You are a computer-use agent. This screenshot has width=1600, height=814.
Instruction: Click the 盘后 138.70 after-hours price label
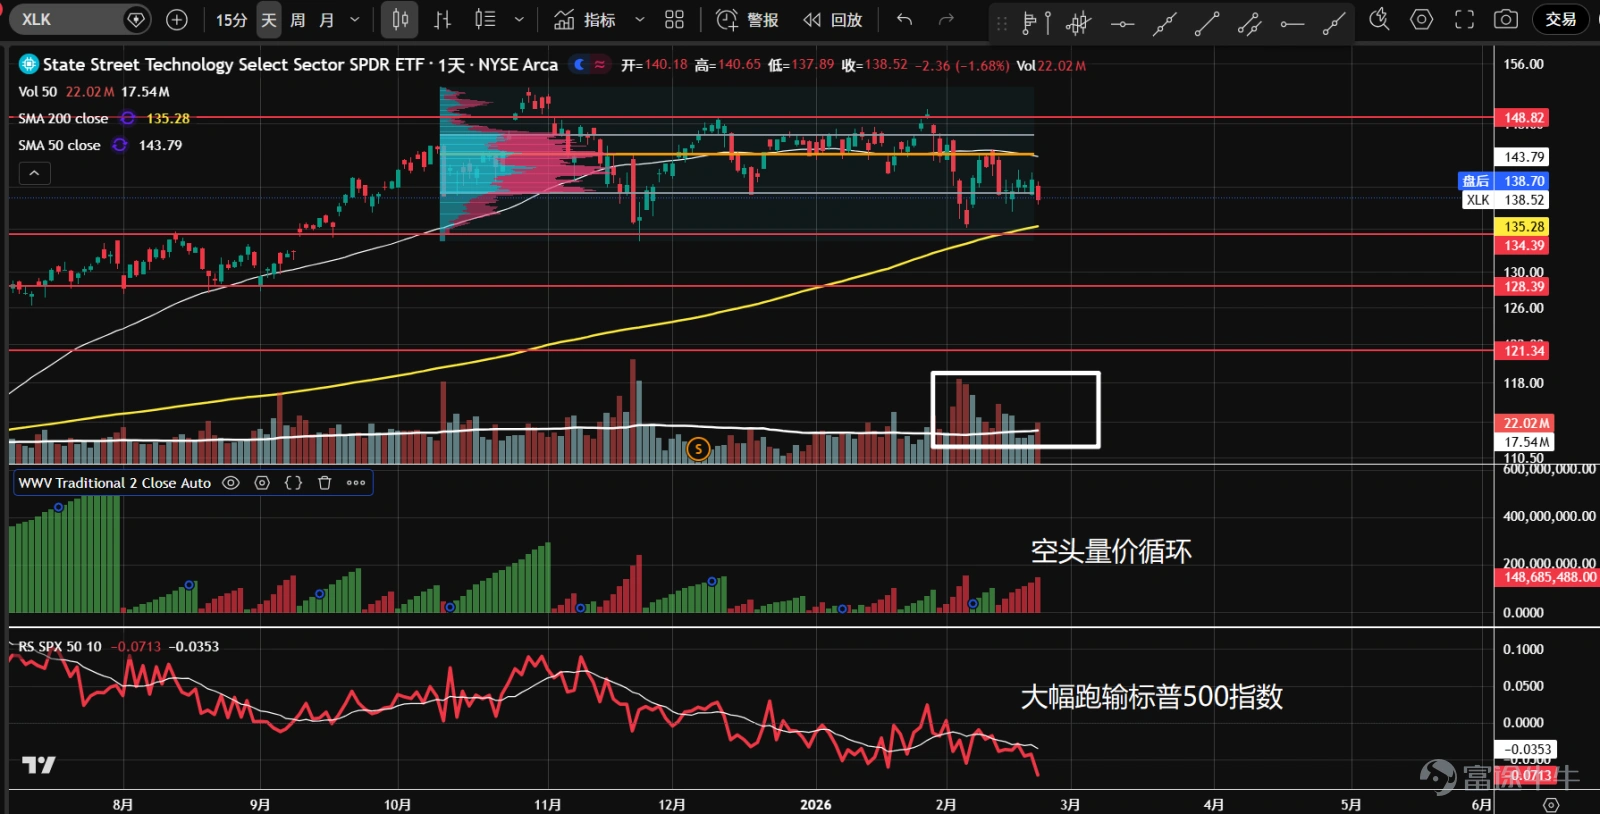1505,181
